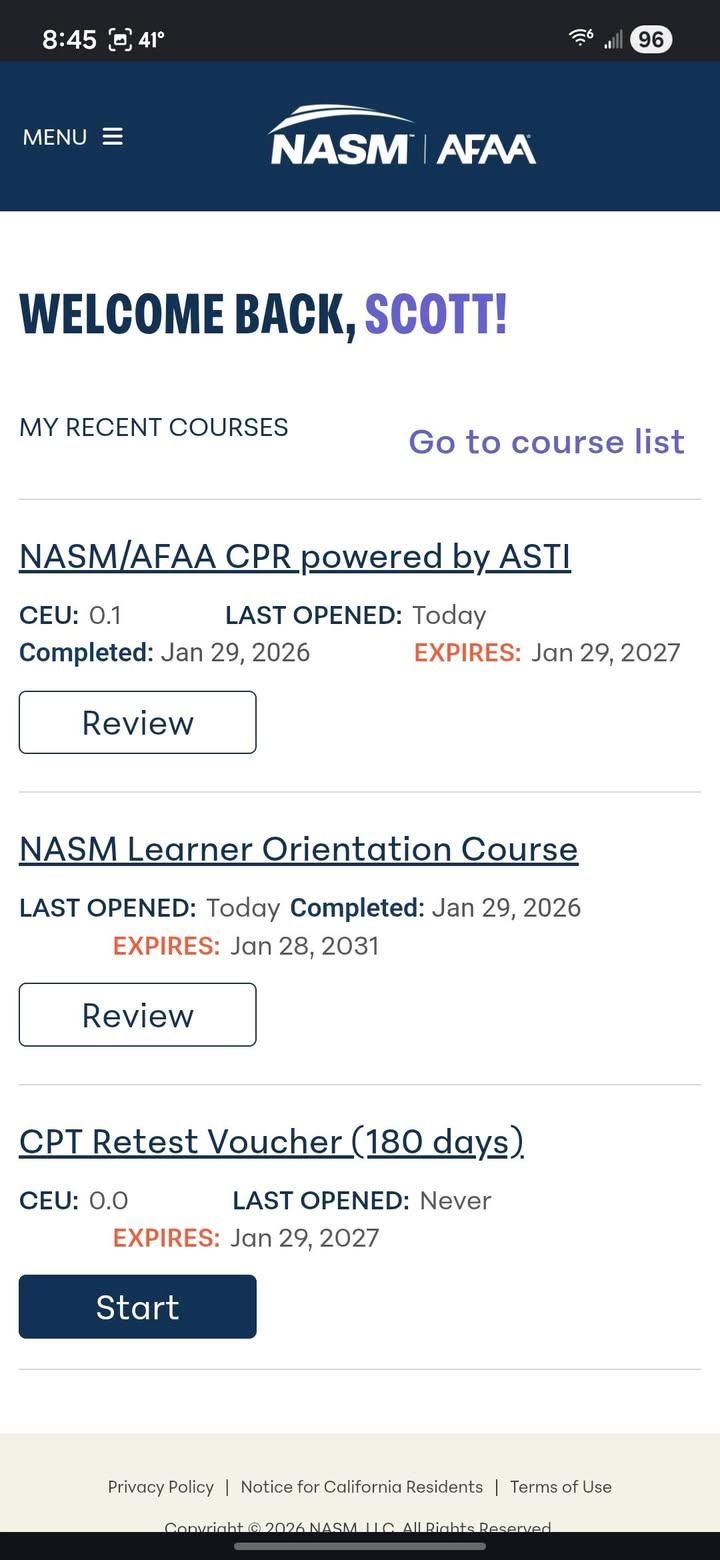Tap the Wi-Fi status icon
Image resolution: width=720 pixels, height=1560 pixels.
(x=581, y=38)
